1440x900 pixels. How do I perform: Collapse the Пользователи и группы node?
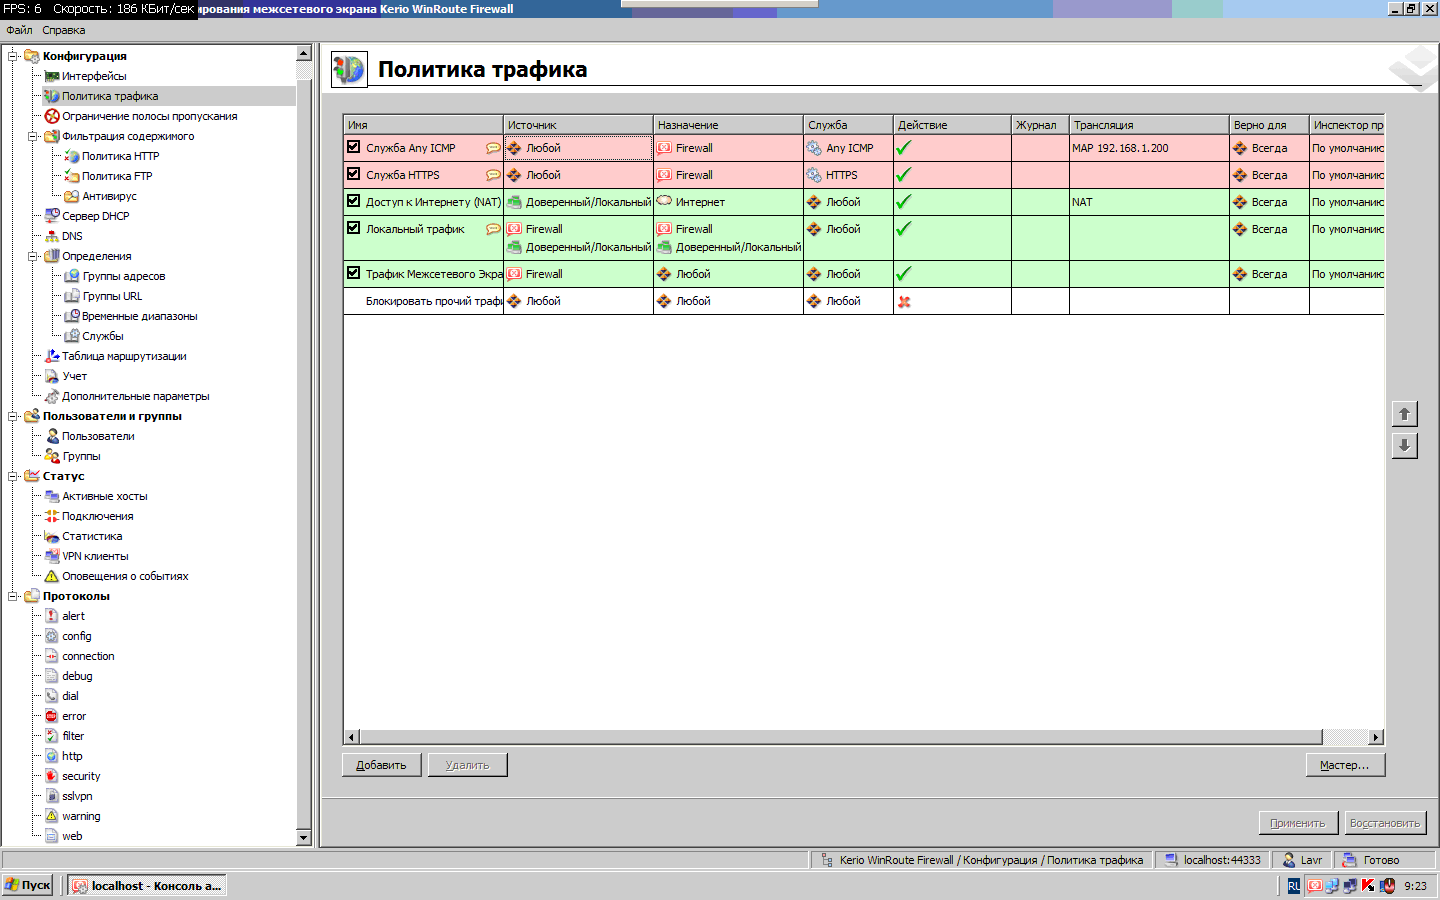tap(14, 416)
